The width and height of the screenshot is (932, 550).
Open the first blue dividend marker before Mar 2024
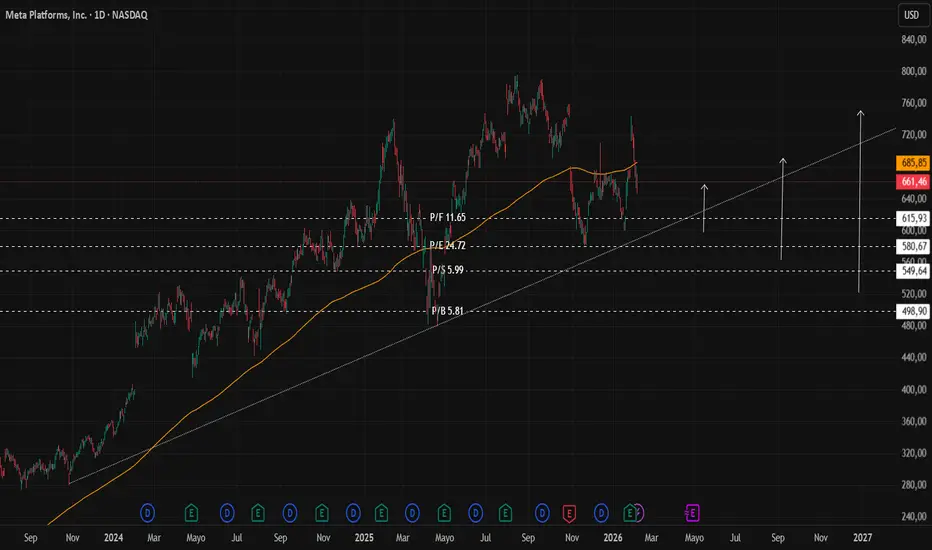coord(147,513)
